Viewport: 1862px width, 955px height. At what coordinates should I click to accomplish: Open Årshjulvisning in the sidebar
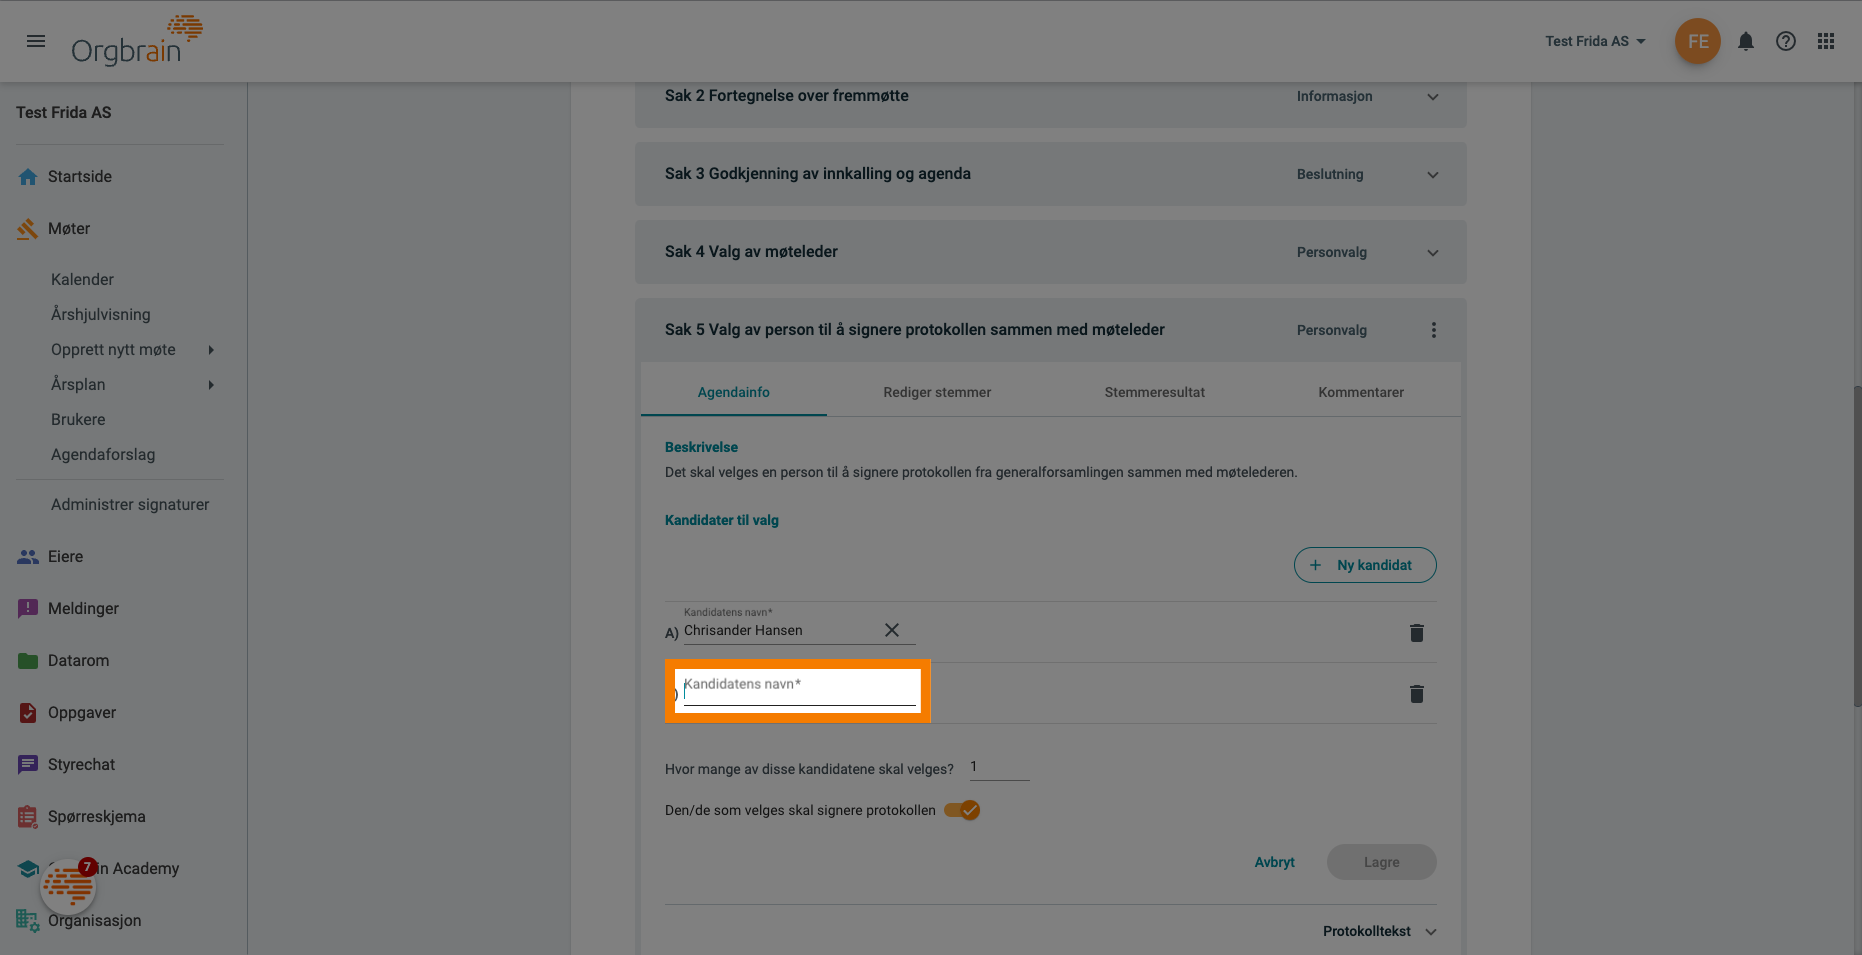point(101,315)
